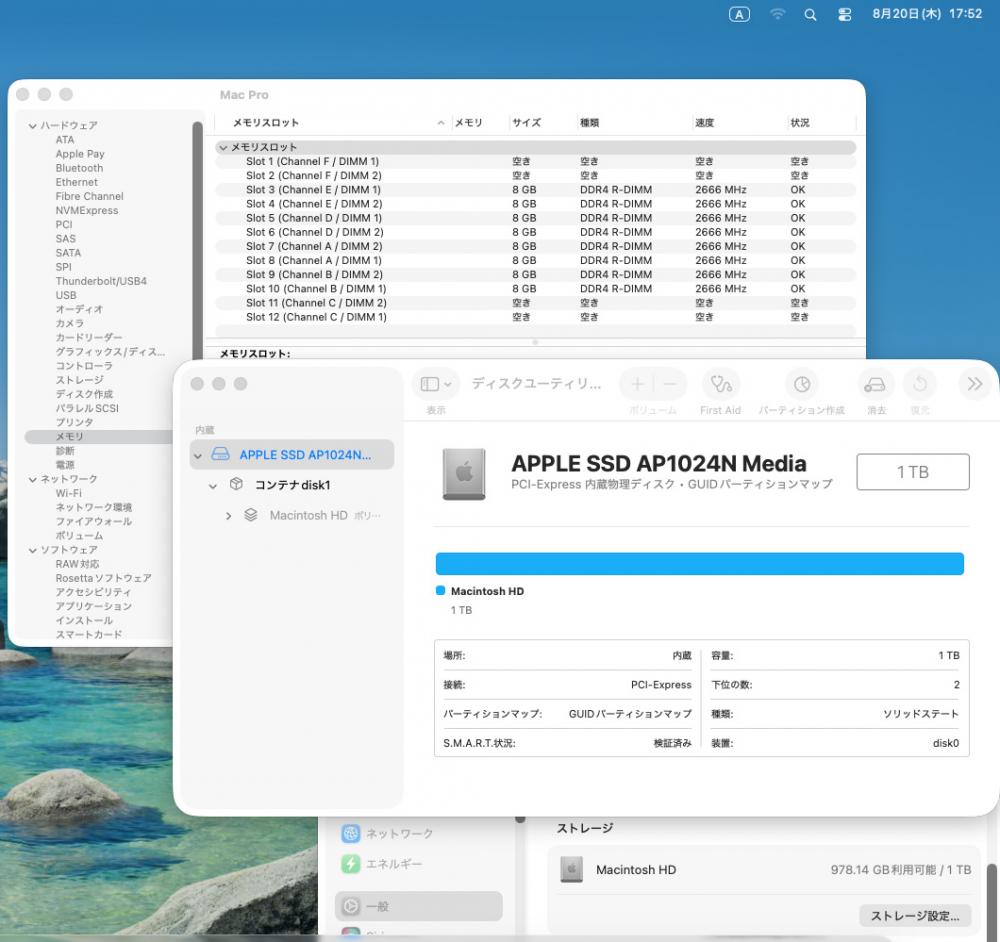Select Apple Pay in hardware list
Viewport: 1000px width, 942px height.
[x=80, y=154]
